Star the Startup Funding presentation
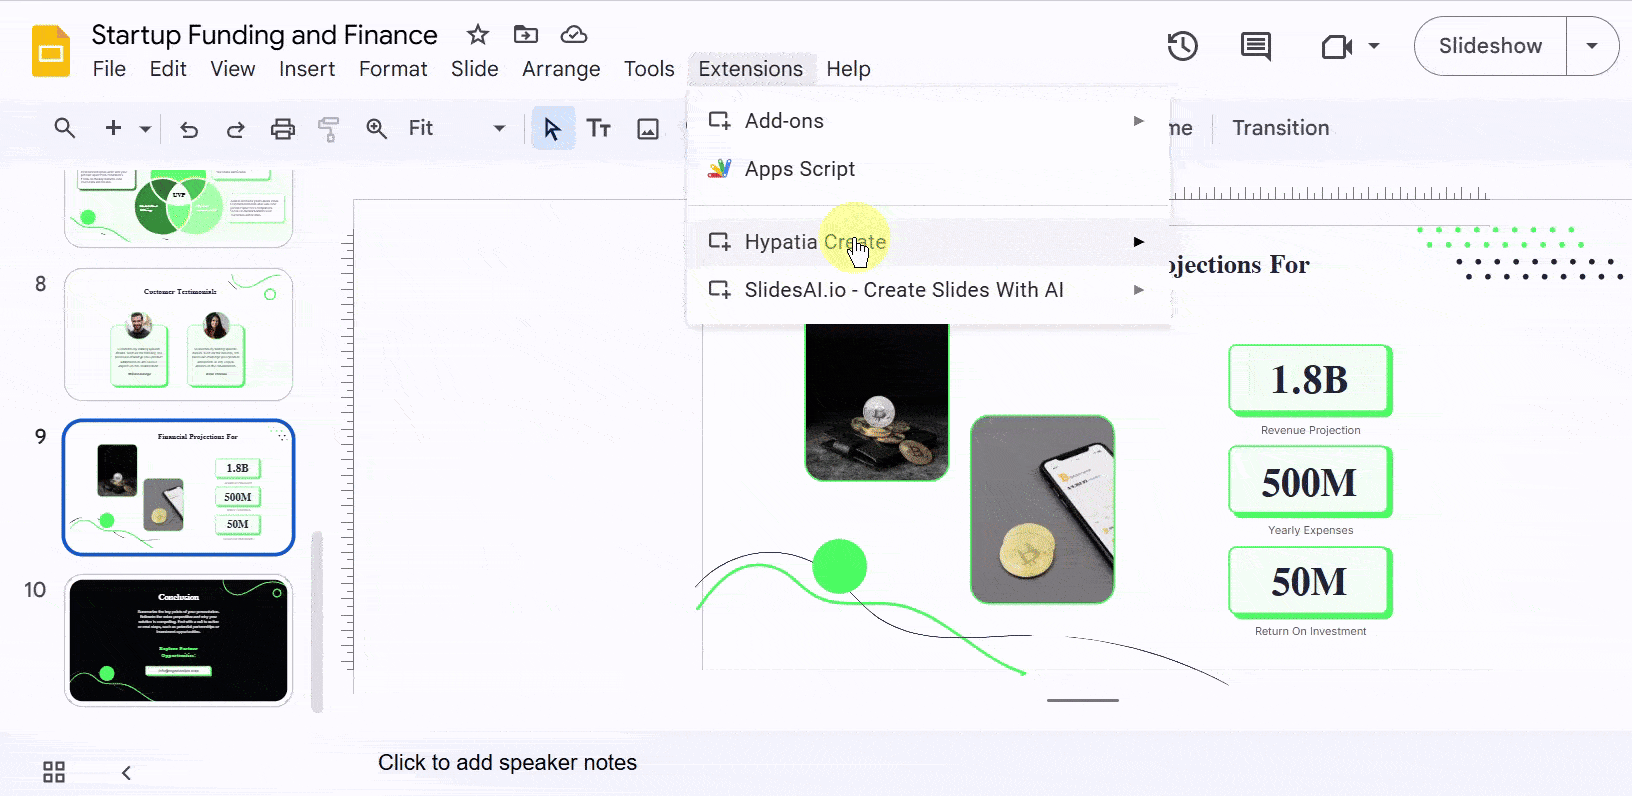Viewport: 1632px width, 796px height. (478, 35)
